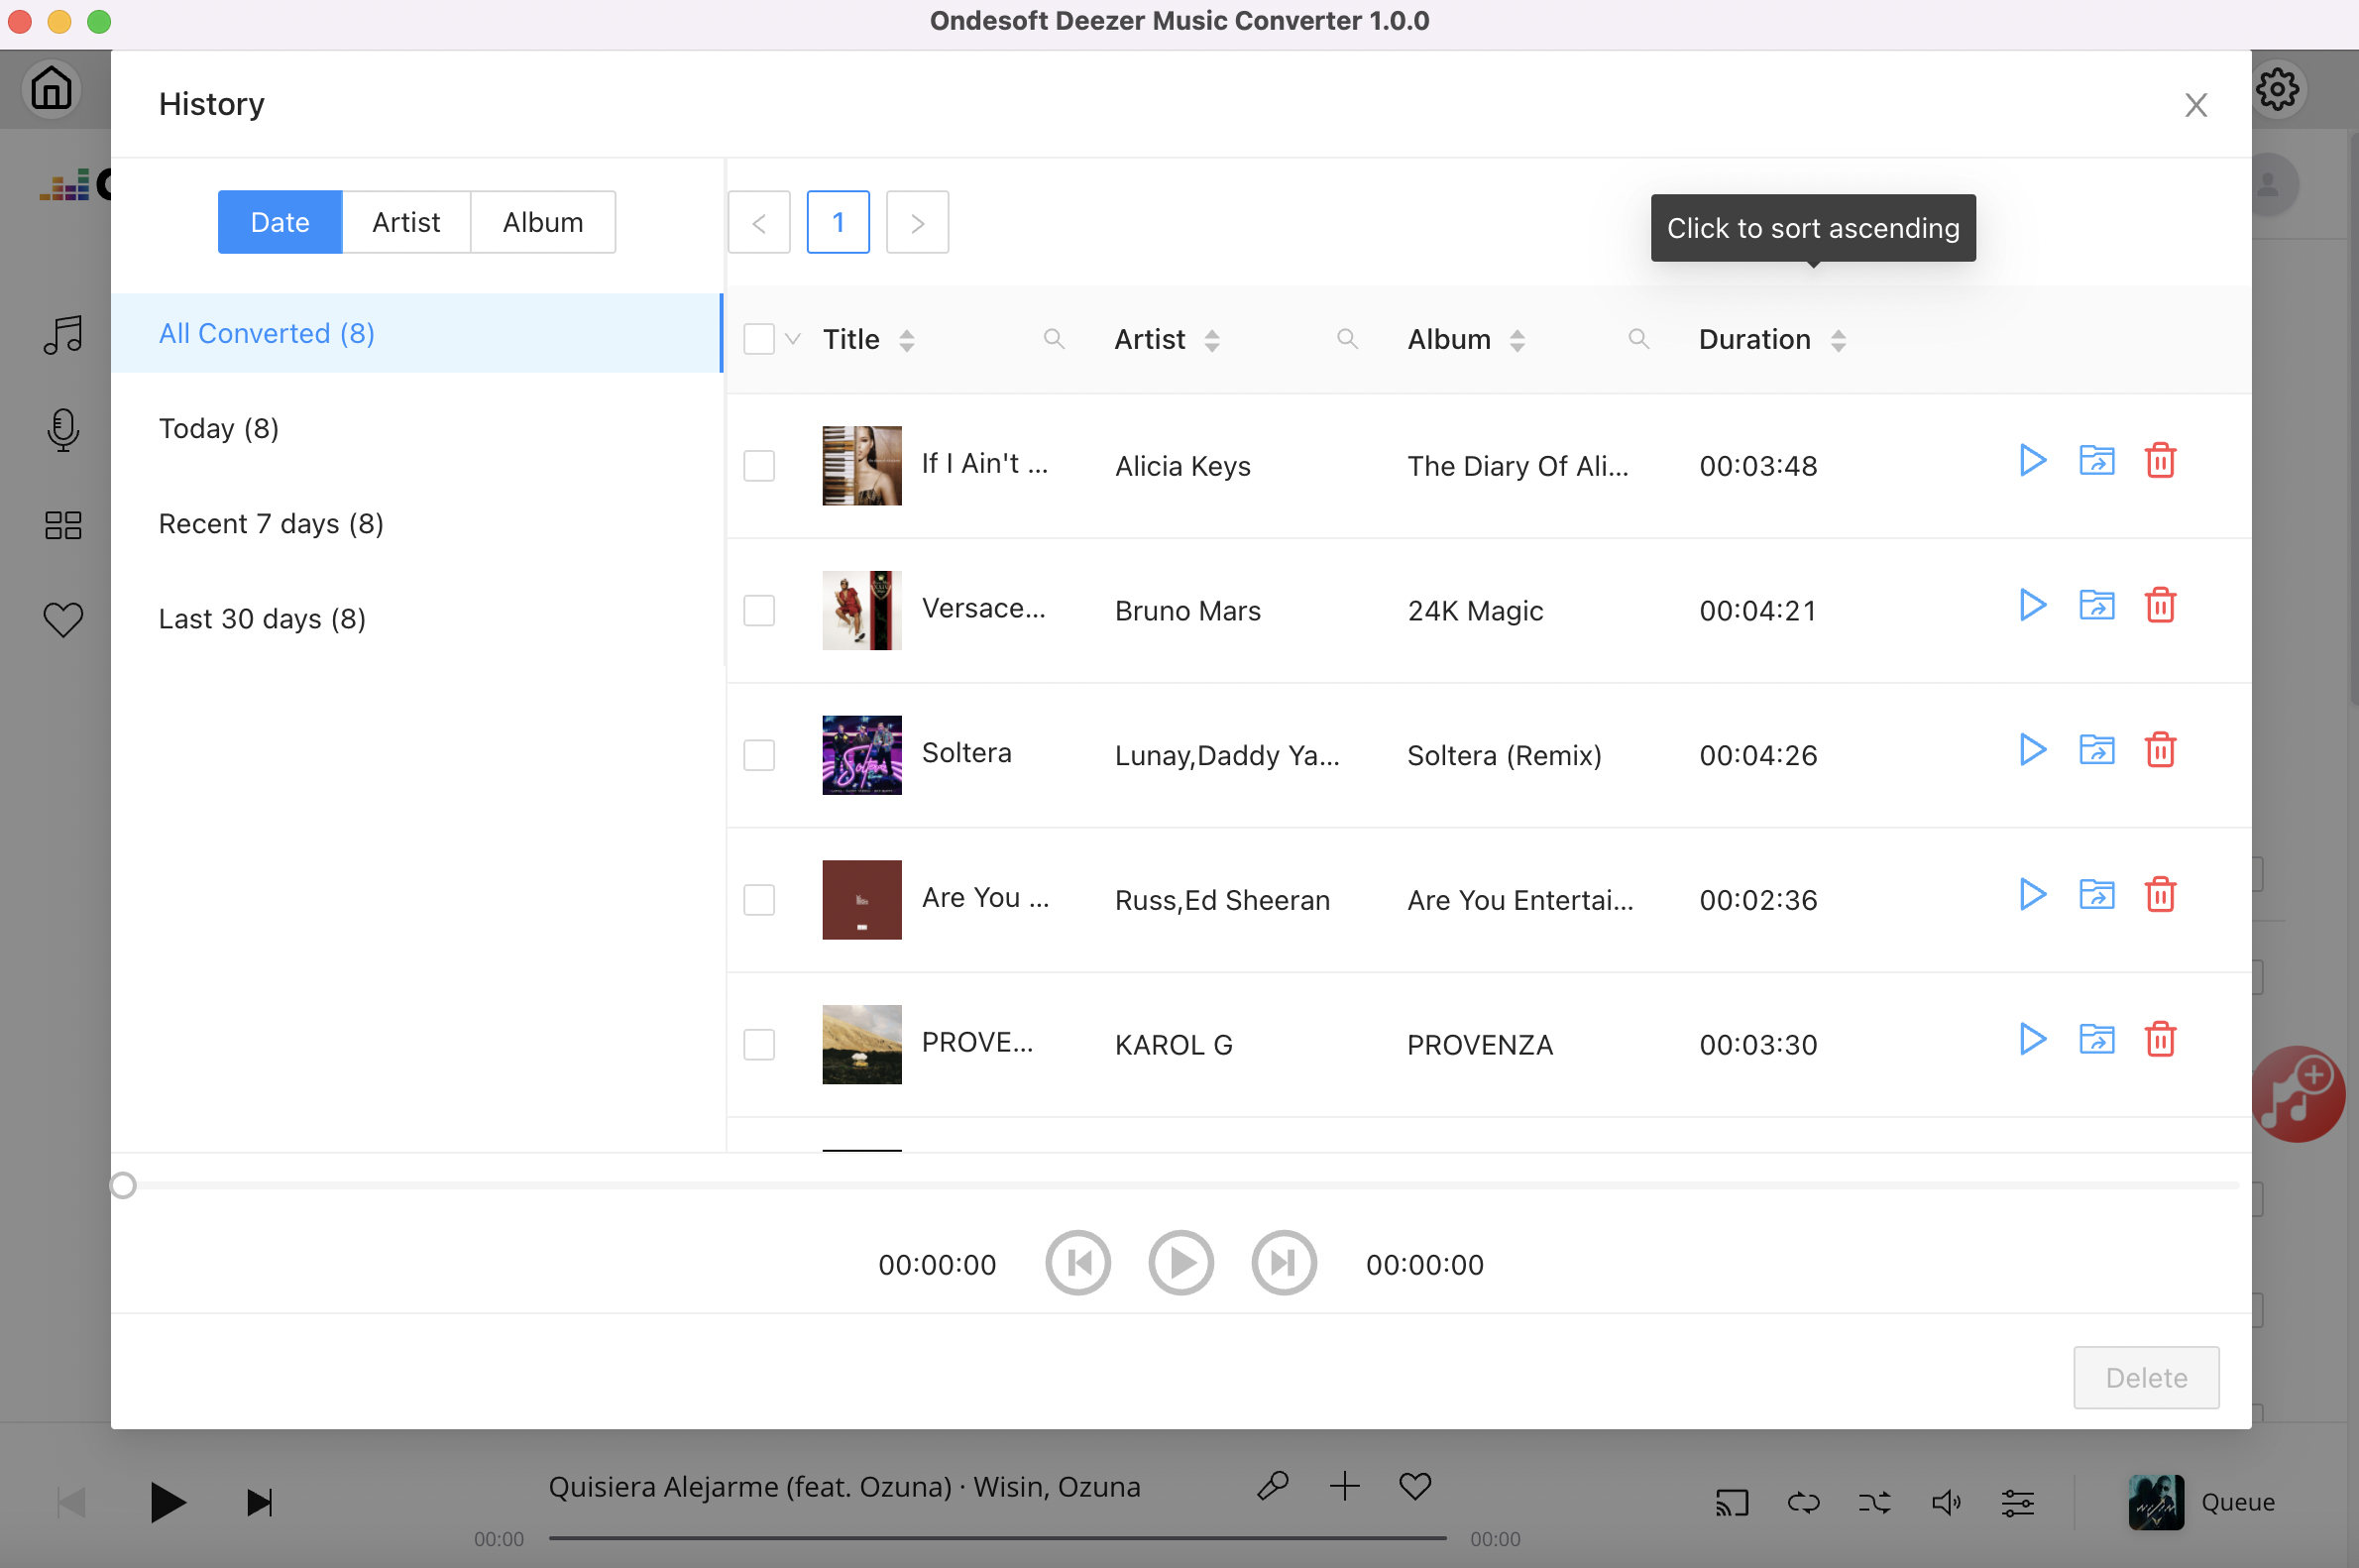Toggle checkbox for Versace track
Screen dimensions: 2359x1568
pos(759,609)
